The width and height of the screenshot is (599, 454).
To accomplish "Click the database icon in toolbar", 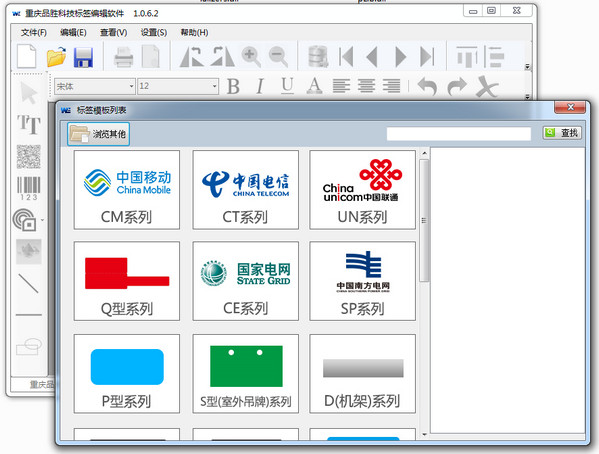I will 318,57.
